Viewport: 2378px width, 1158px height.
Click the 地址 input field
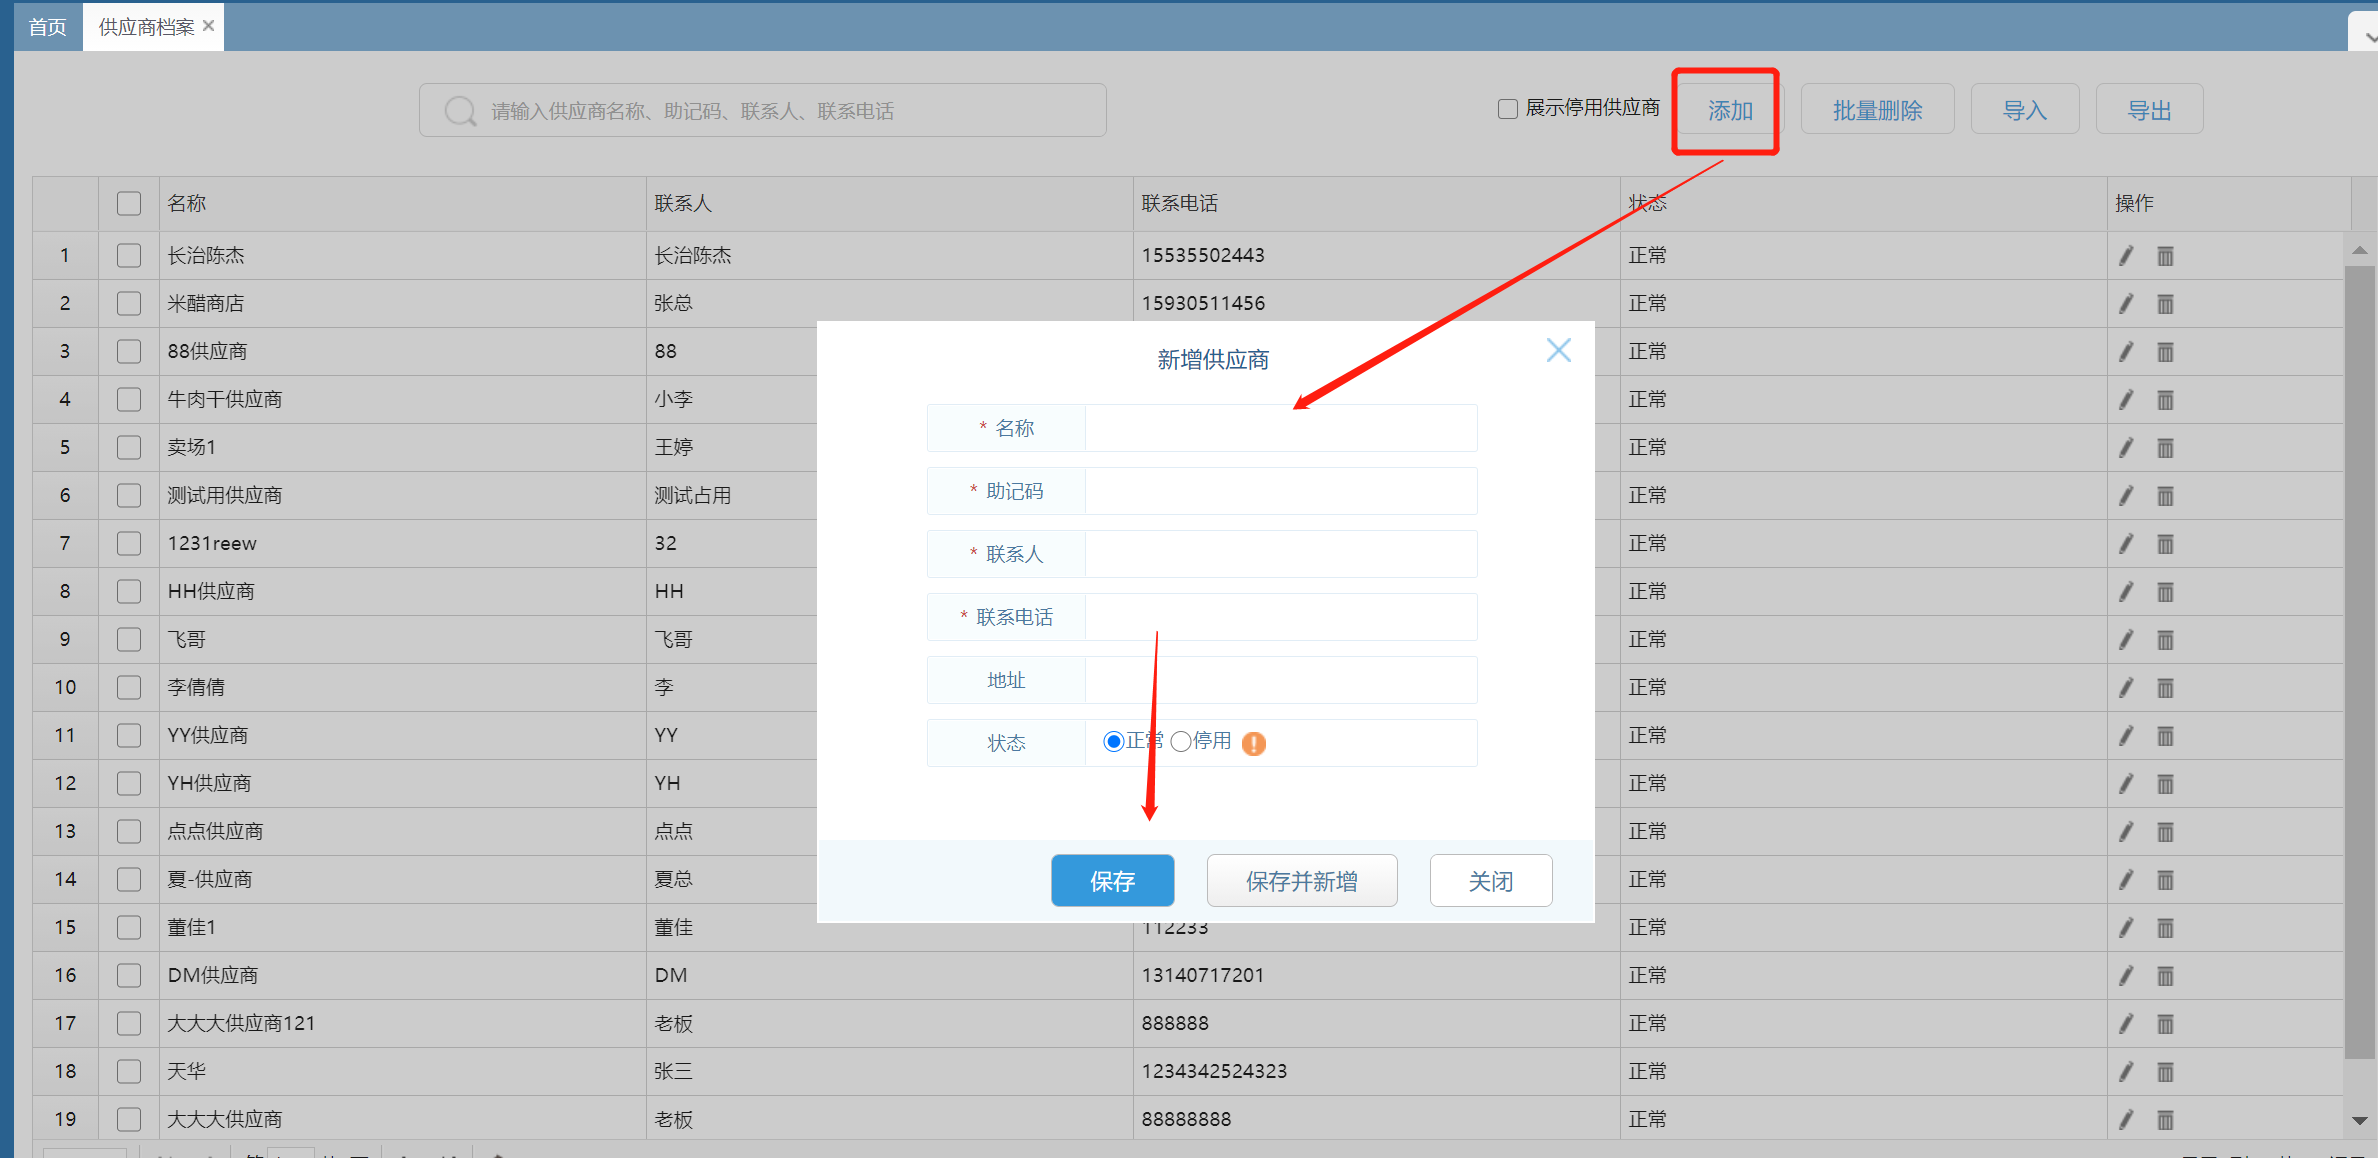pos(1281,680)
